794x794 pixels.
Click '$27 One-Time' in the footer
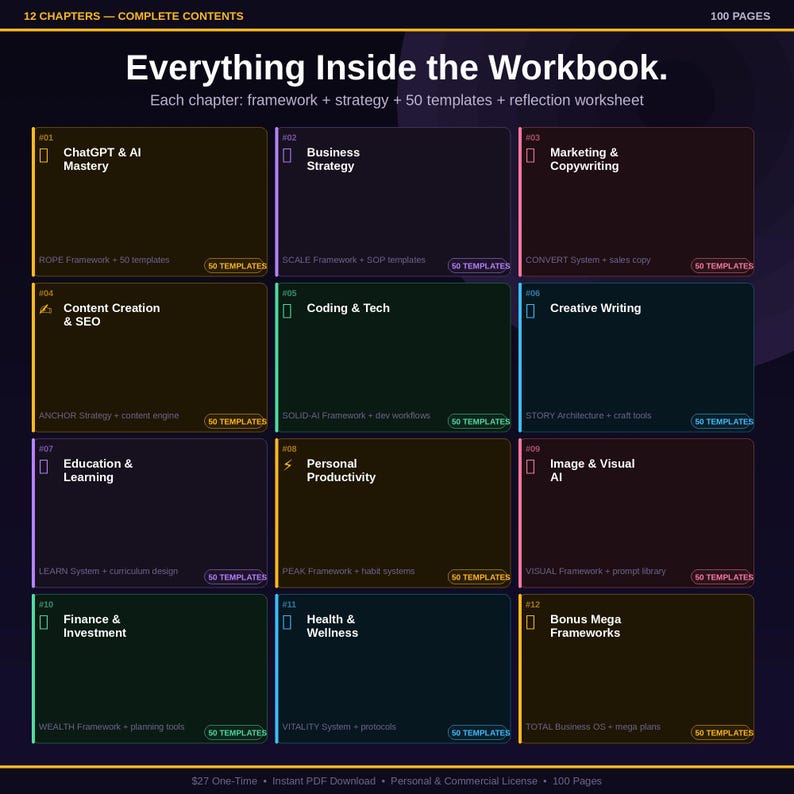coord(224,781)
